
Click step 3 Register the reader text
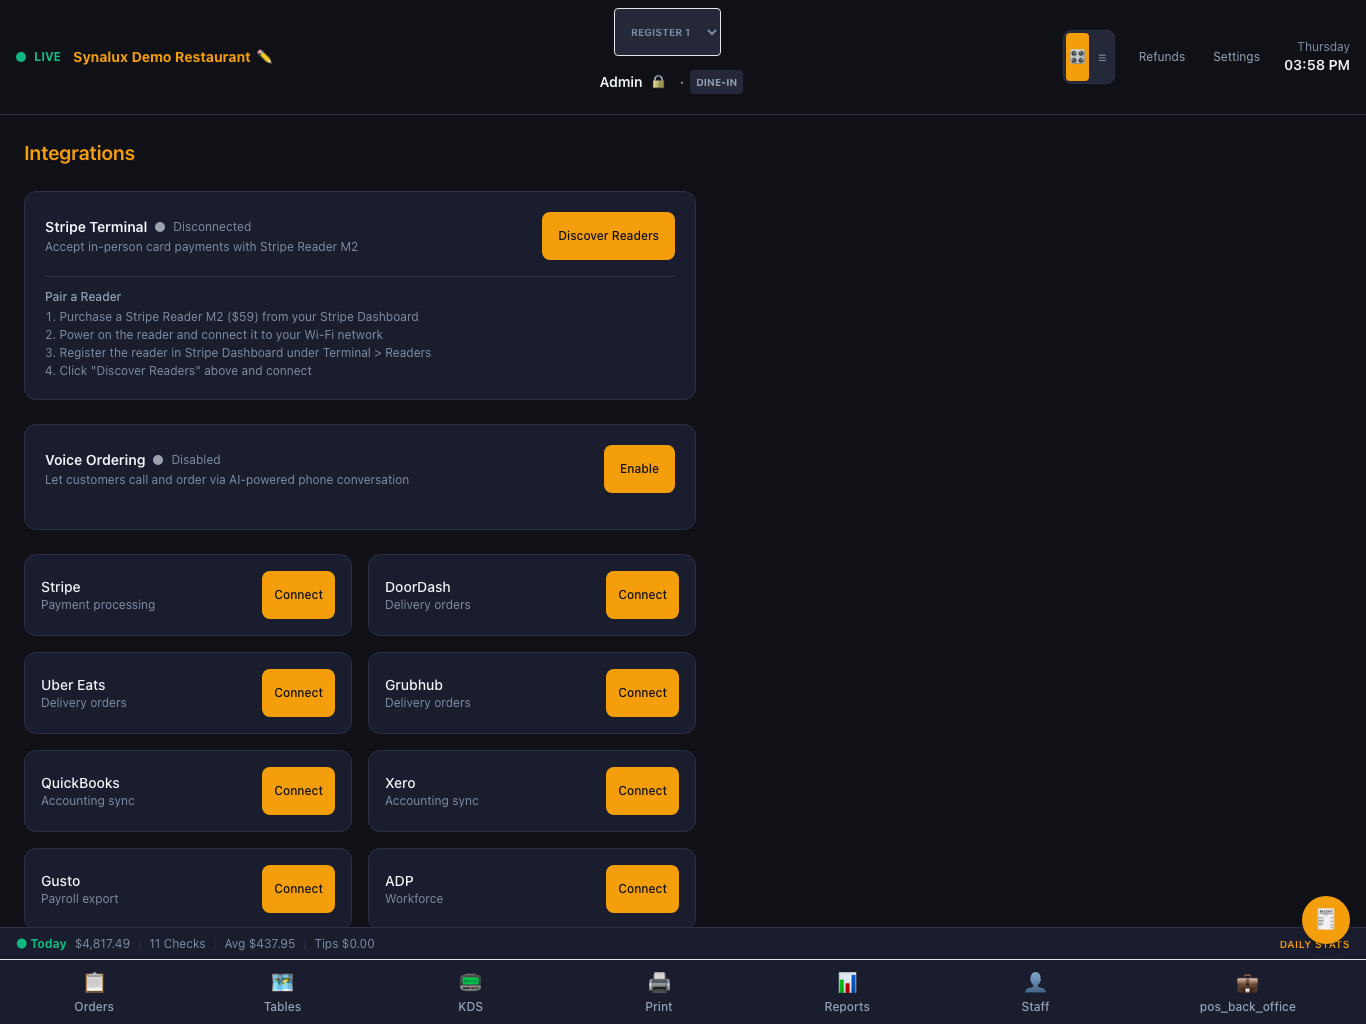pos(238,353)
